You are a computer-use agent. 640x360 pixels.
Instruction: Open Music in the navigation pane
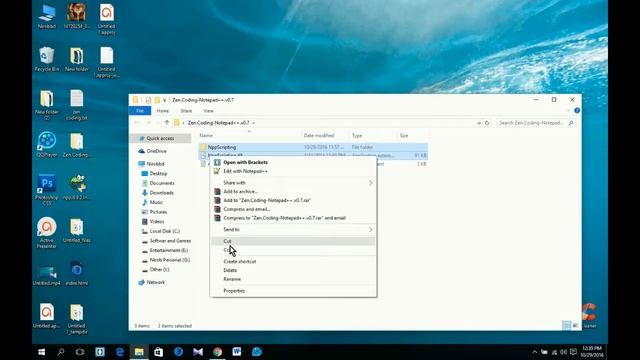click(x=156, y=202)
